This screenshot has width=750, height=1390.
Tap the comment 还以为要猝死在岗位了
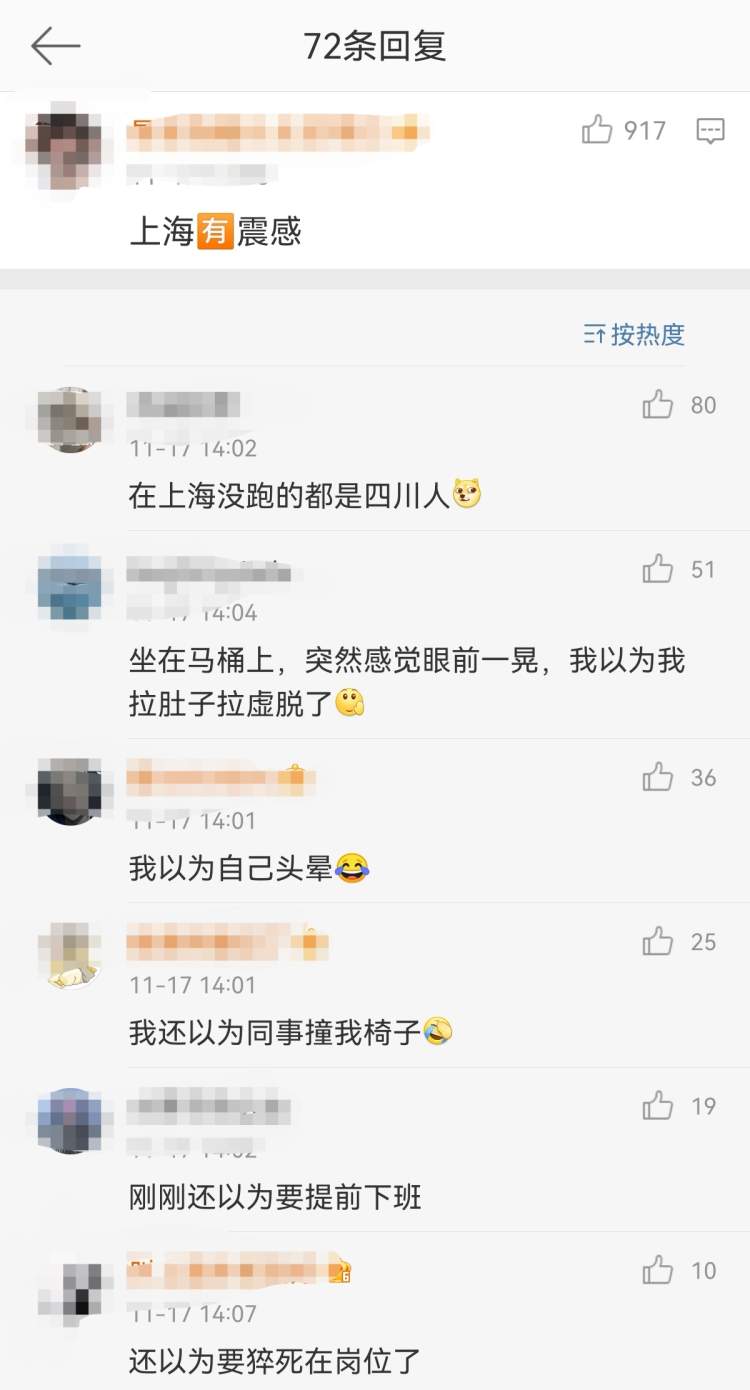[275, 1360]
